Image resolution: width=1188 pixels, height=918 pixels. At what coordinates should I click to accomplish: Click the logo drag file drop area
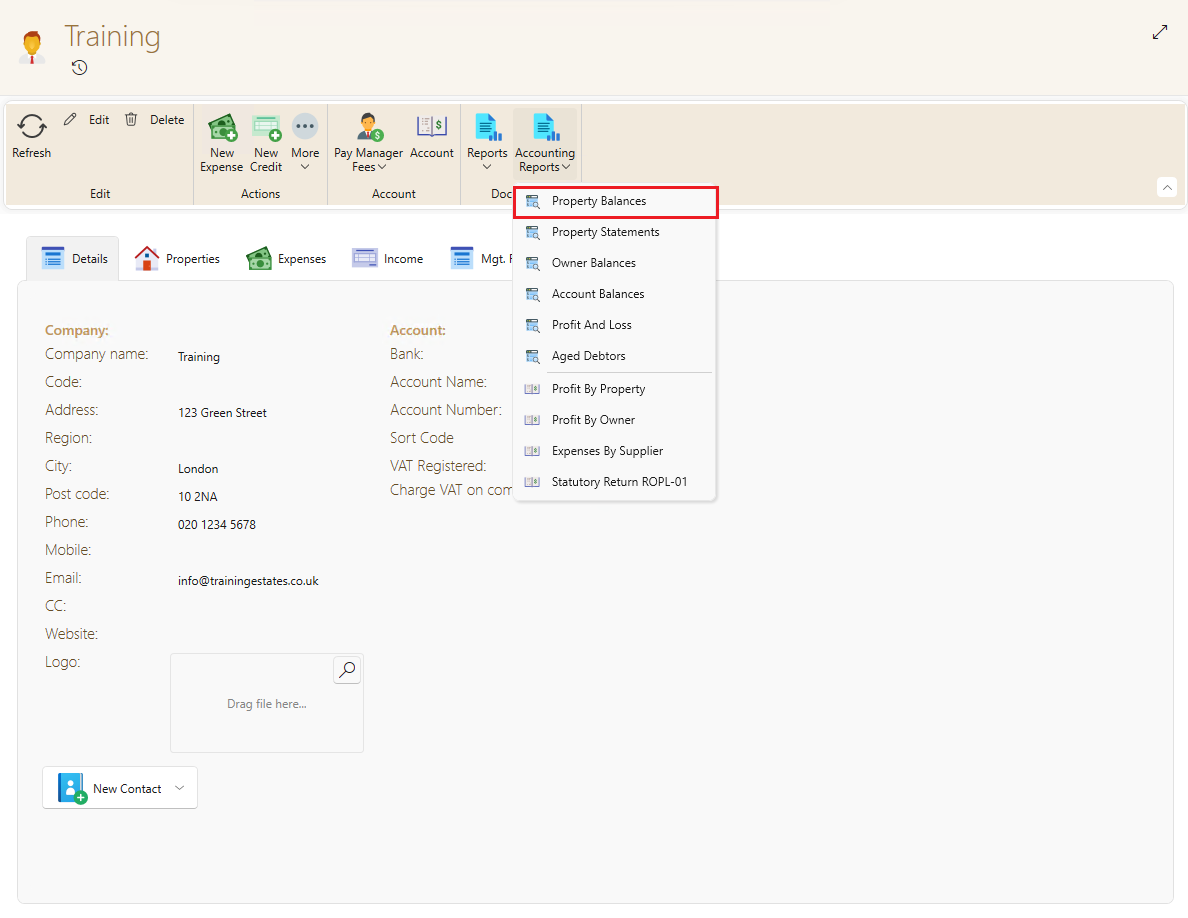click(x=266, y=704)
